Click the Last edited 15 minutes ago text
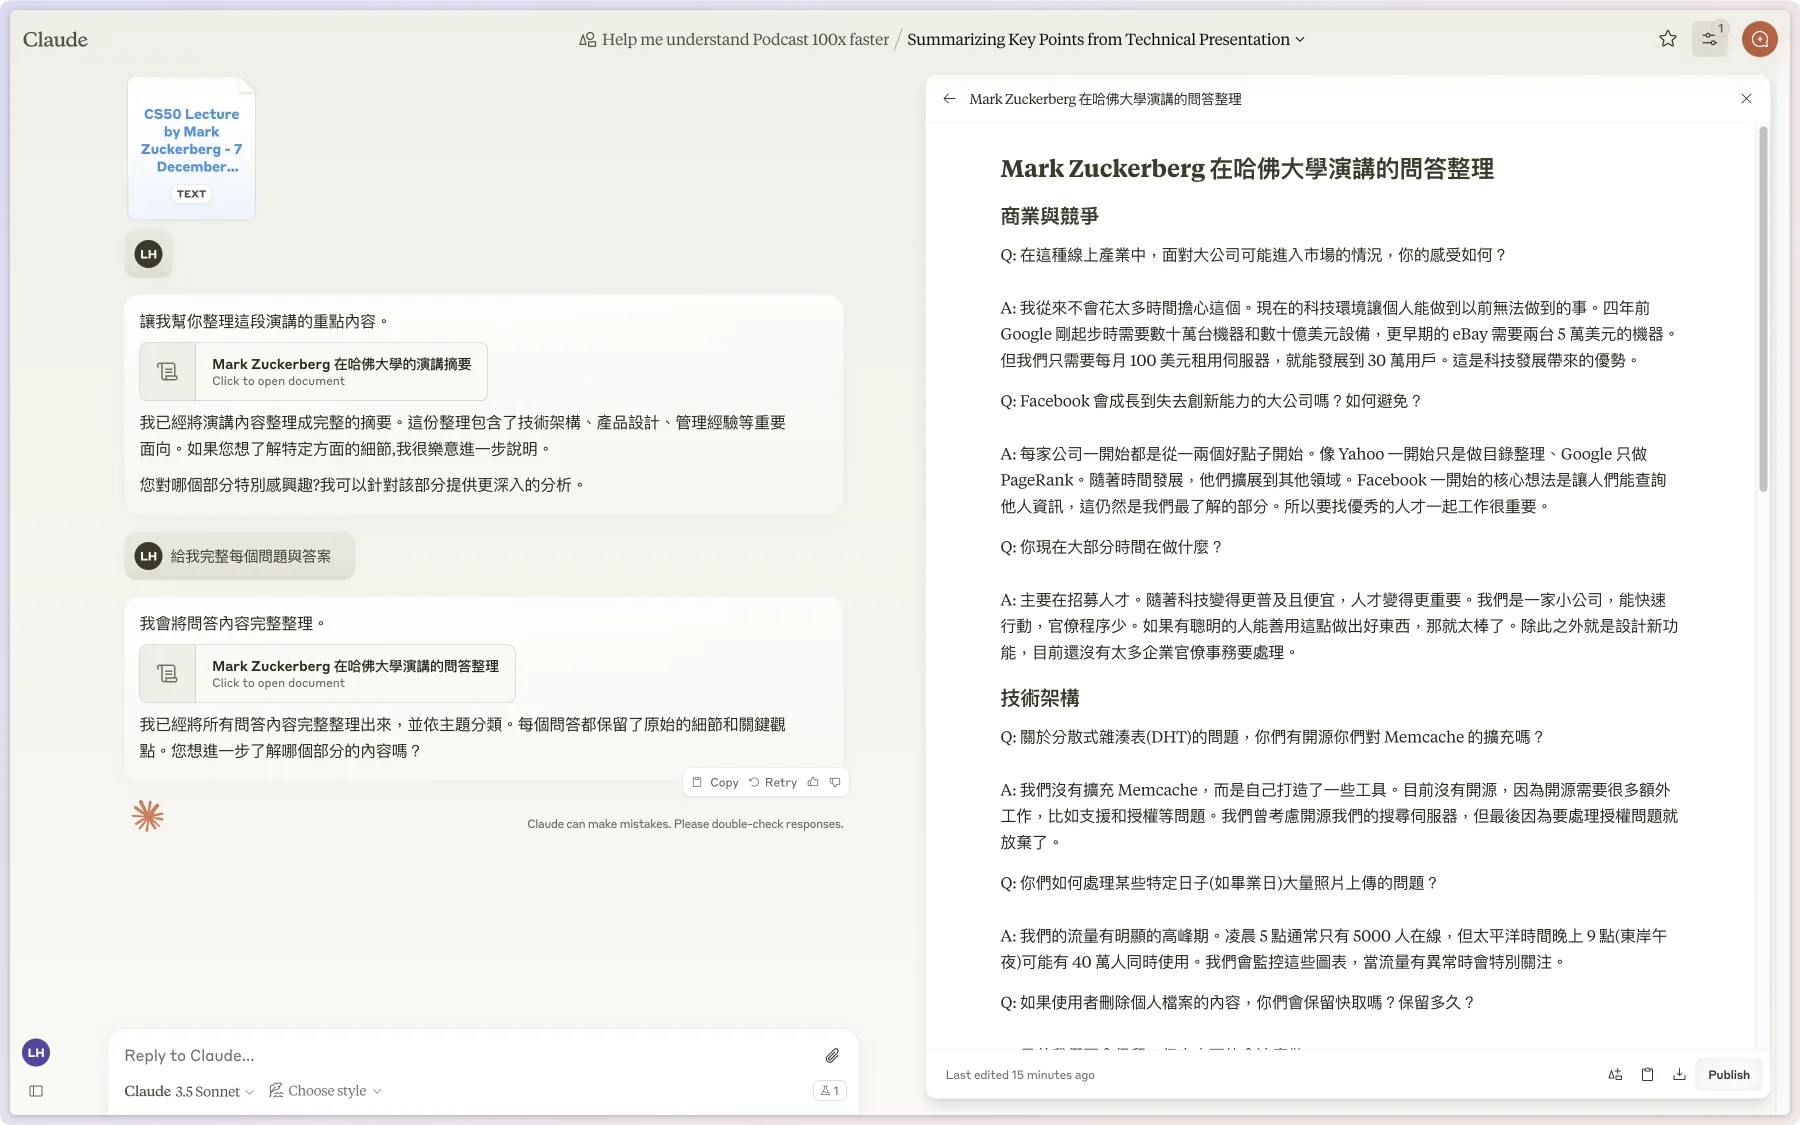This screenshot has height=1125, width=1800. coord(1020,1075)
